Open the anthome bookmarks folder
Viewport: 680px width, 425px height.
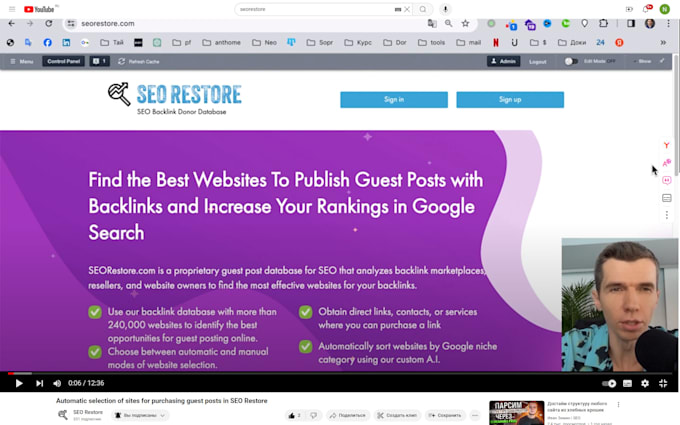pyautogui.click(x=222, y=42)
